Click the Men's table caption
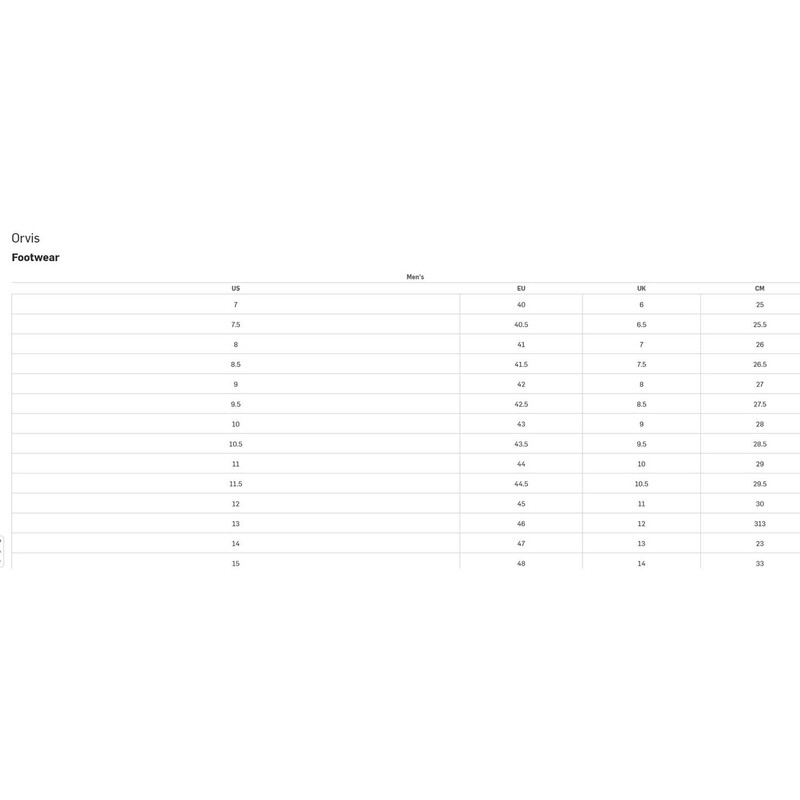Viewport: 800px width, 800px height. [x=415, y=277]
